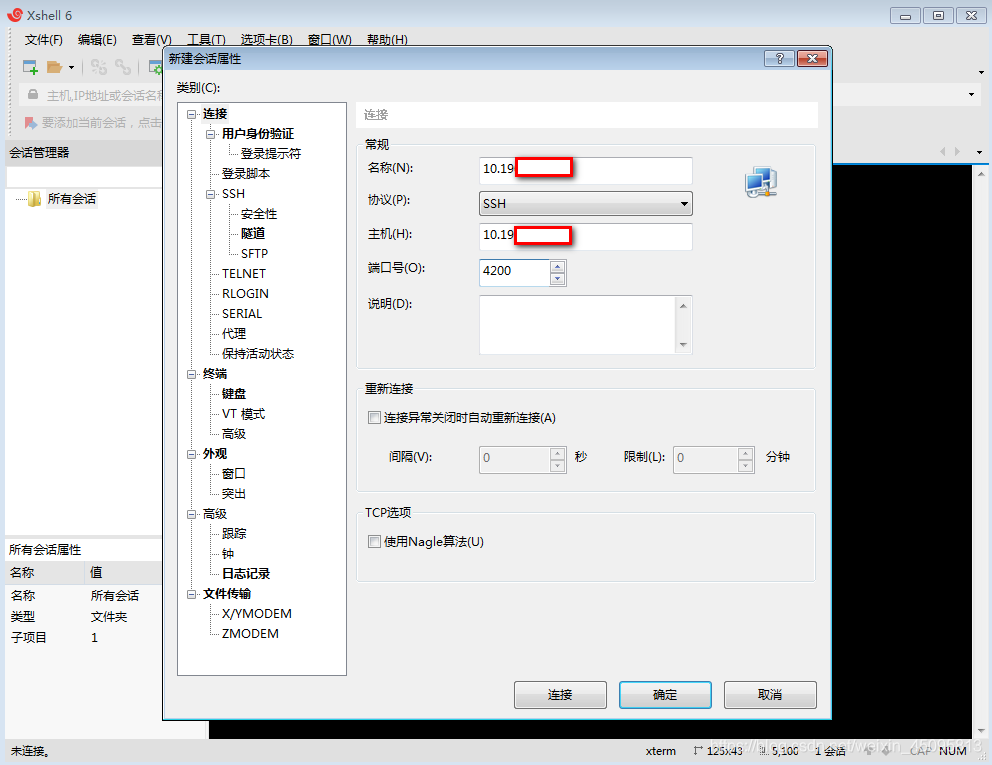Click the 取消 button
Image resolution: width=992 pixels, height=765 pixels.
770,695
